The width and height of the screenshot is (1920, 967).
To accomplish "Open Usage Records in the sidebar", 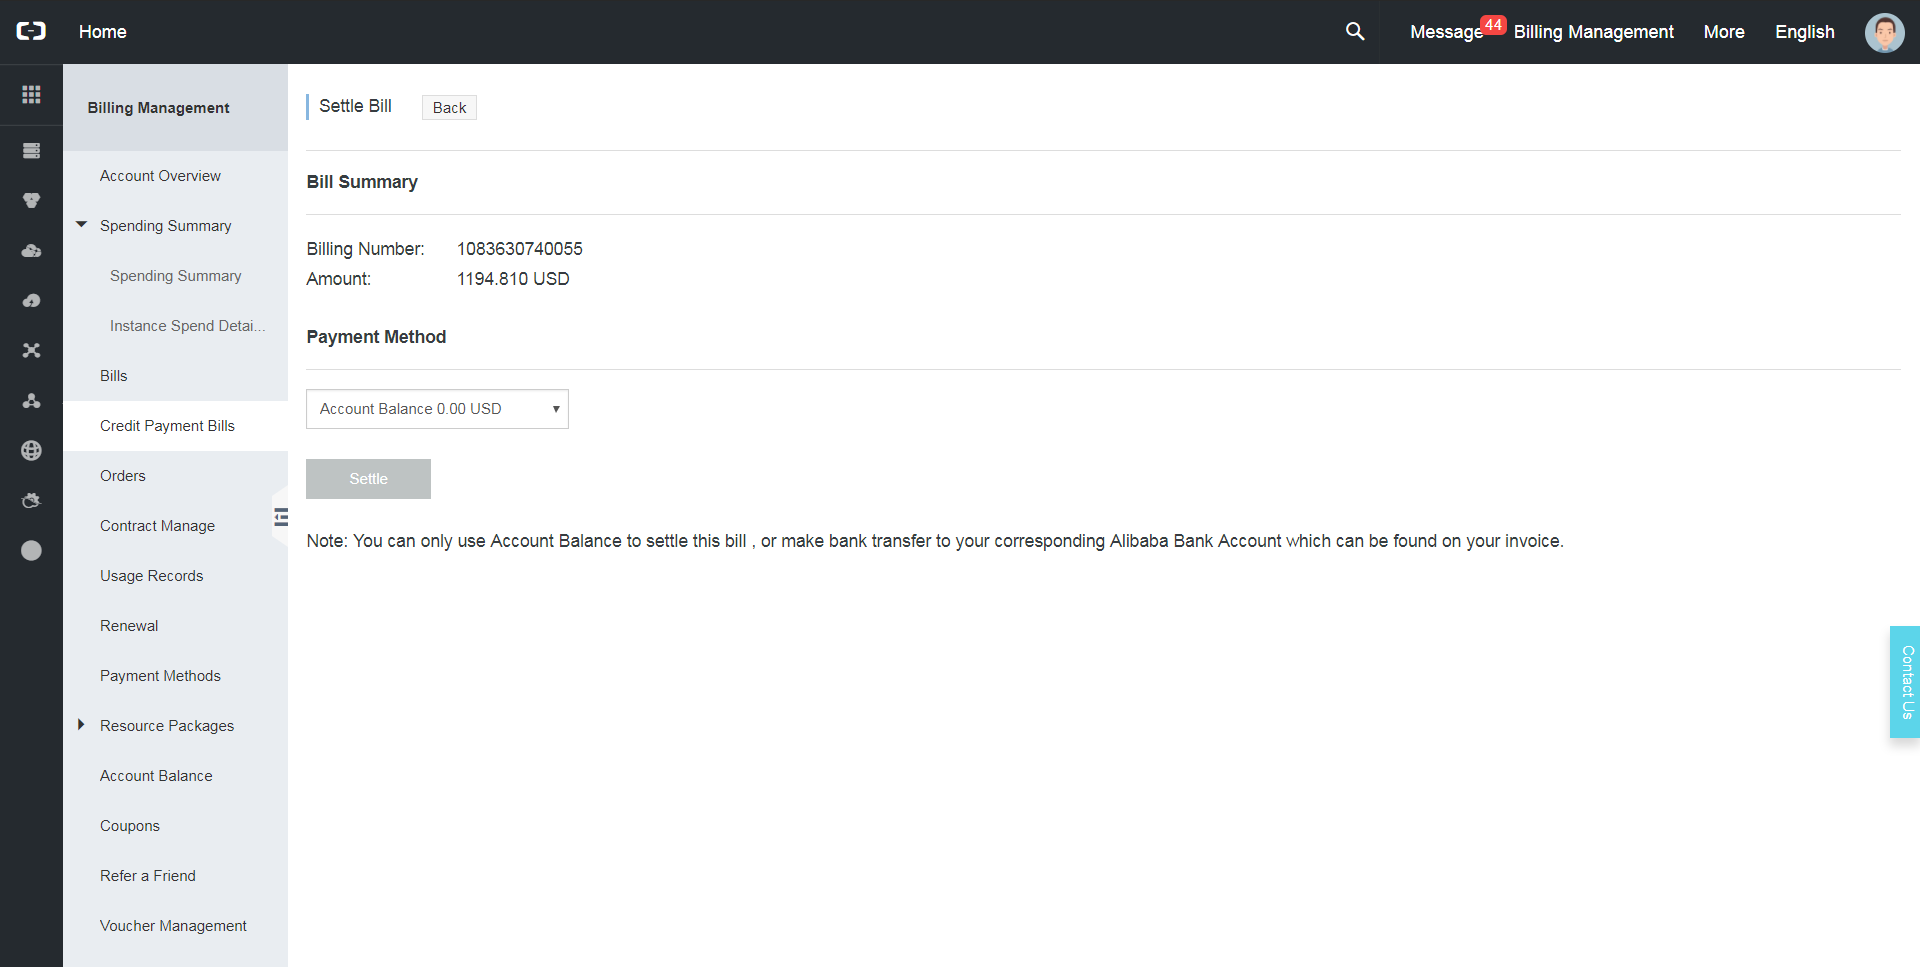I will (151, 576).
